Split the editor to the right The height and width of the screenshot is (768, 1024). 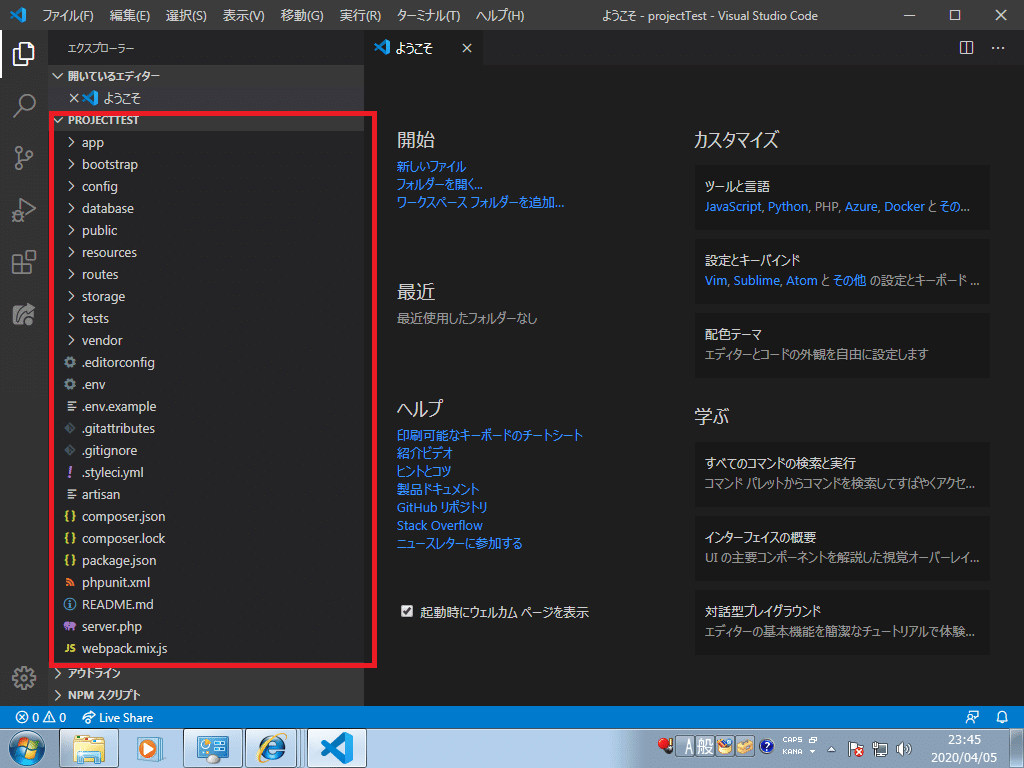(967, 48)
